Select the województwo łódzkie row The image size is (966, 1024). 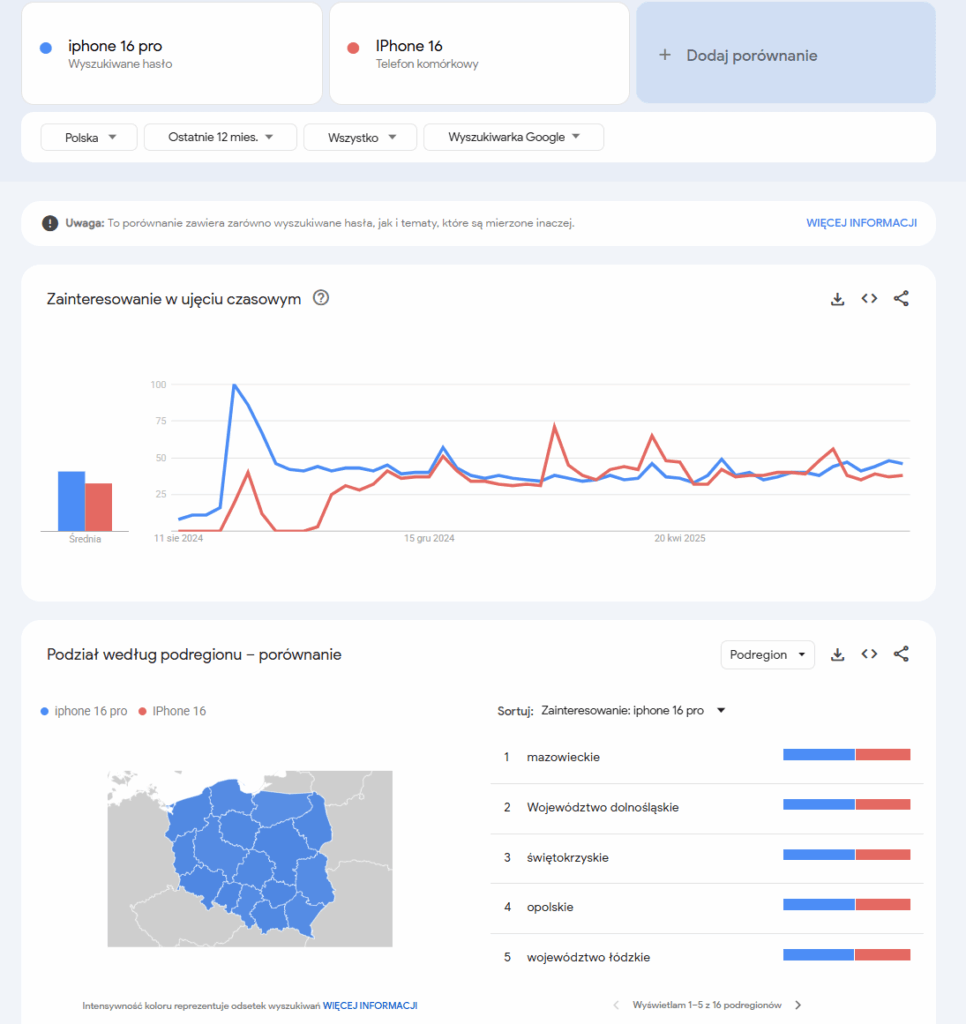point(707,957)
